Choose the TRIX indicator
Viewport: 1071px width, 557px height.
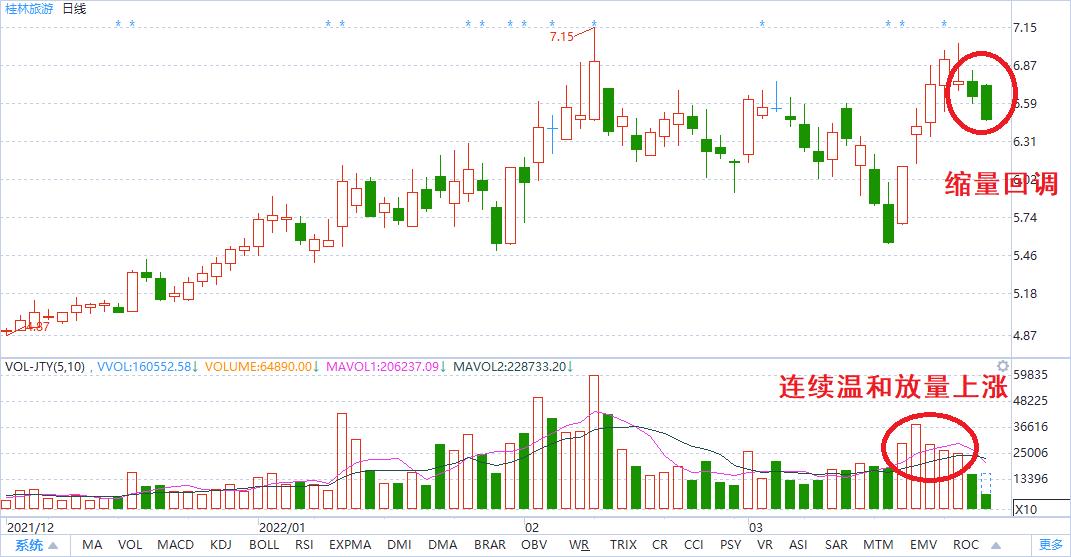click(623, 545)
